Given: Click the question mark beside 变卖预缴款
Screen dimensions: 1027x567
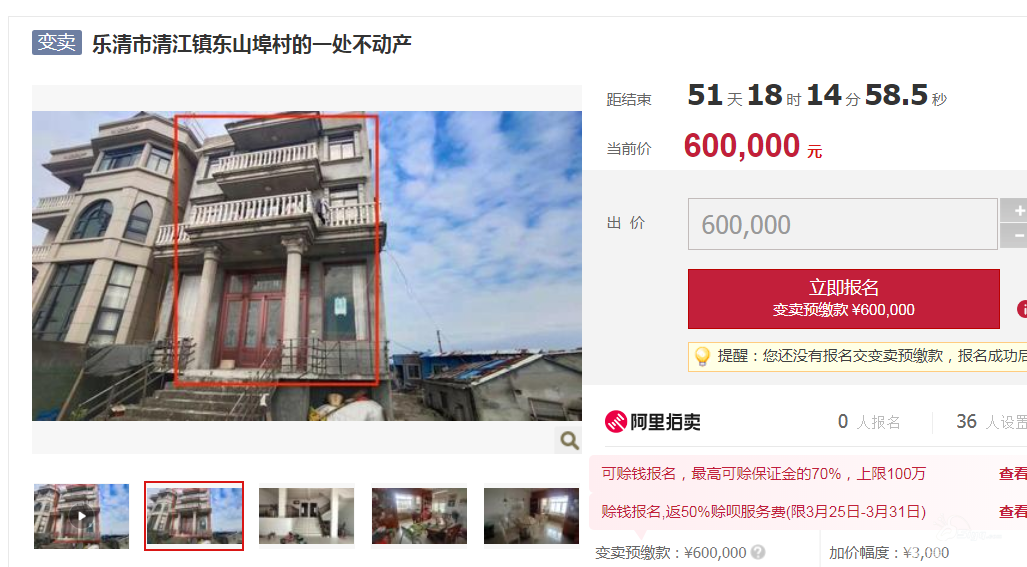Looking at the screenshot, I should (758, 552).
